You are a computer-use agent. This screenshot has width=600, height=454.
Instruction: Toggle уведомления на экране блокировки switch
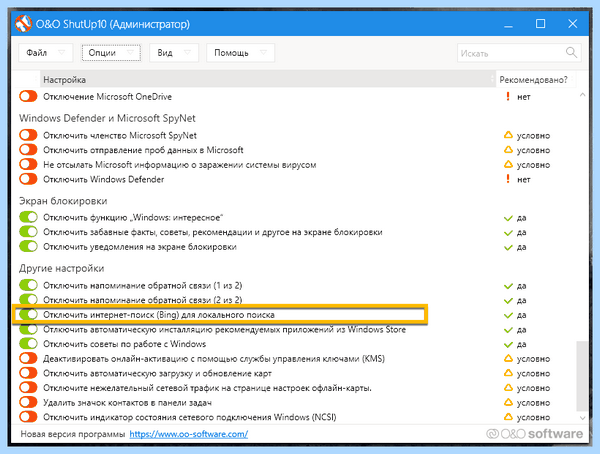pos(28,247)
